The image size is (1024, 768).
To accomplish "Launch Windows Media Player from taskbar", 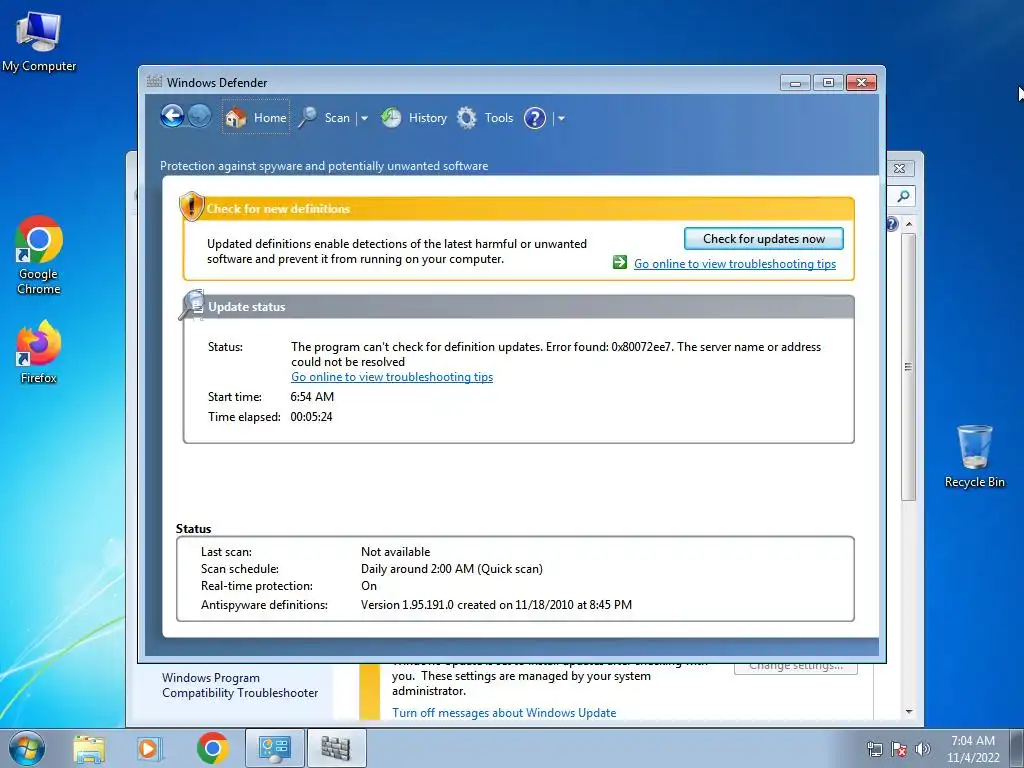I will pos(149,748).
